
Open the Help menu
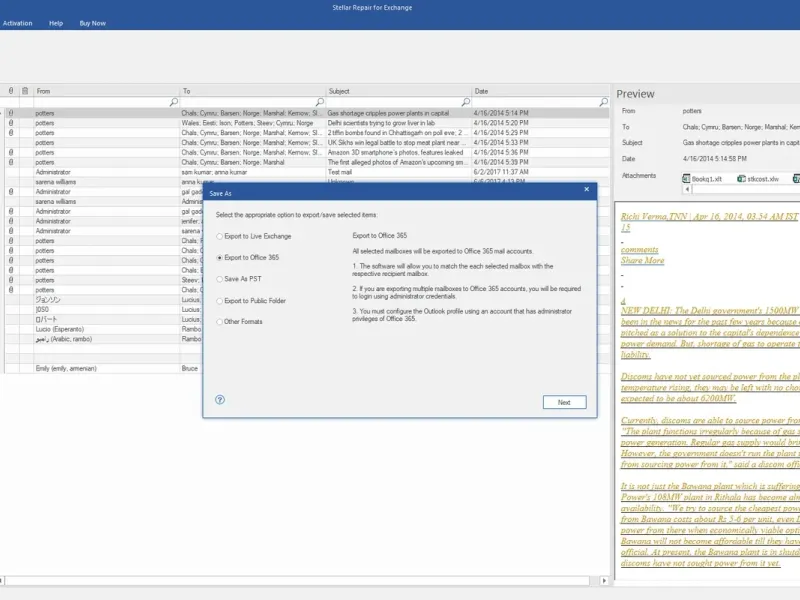pyautogui.click(x=56, y=23)
